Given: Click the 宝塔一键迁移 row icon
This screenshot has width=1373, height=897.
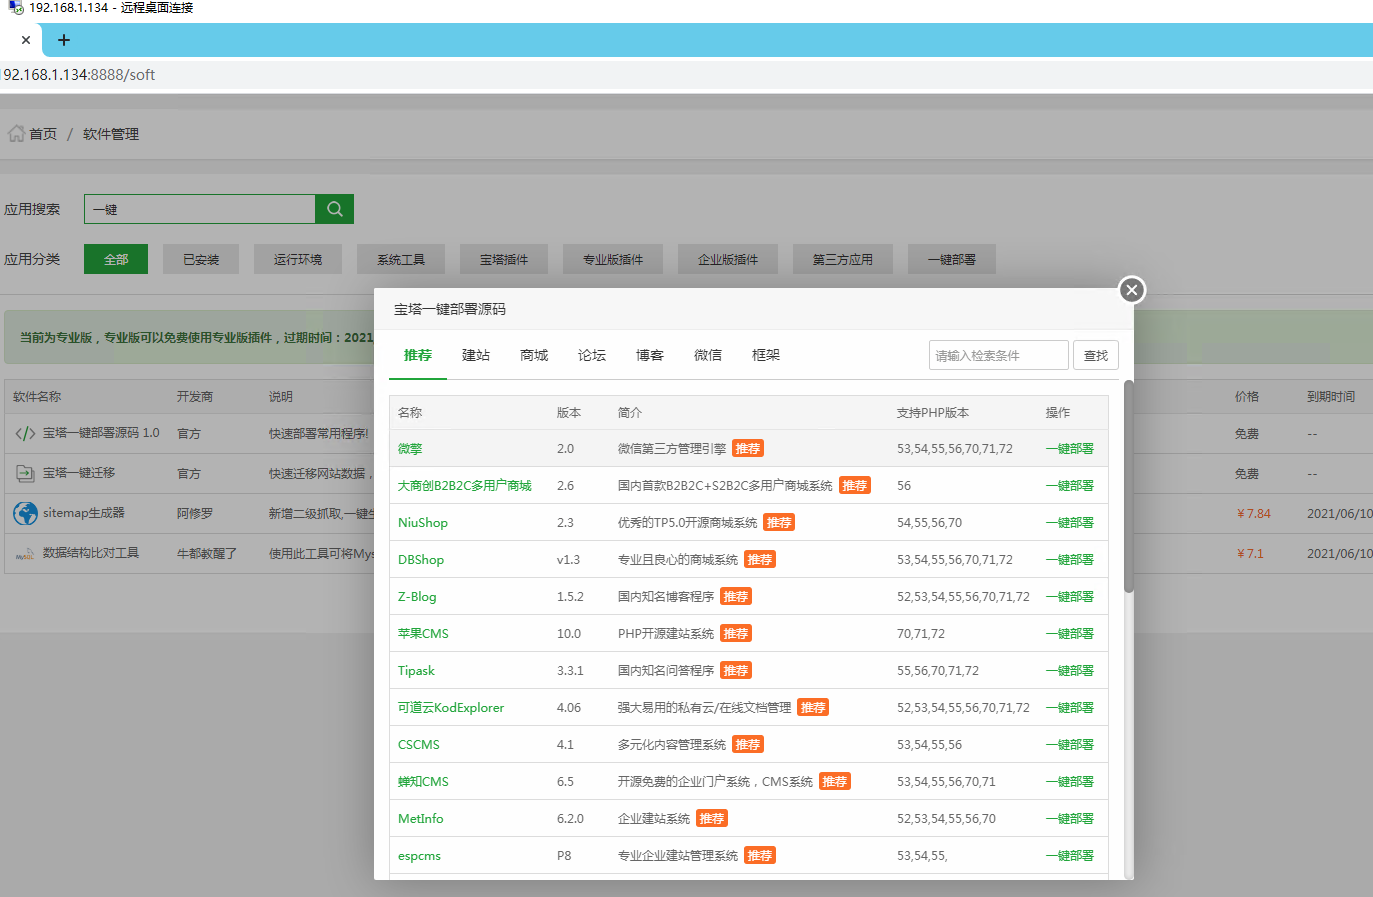Looking at the screenshot, I should point(25,473).
